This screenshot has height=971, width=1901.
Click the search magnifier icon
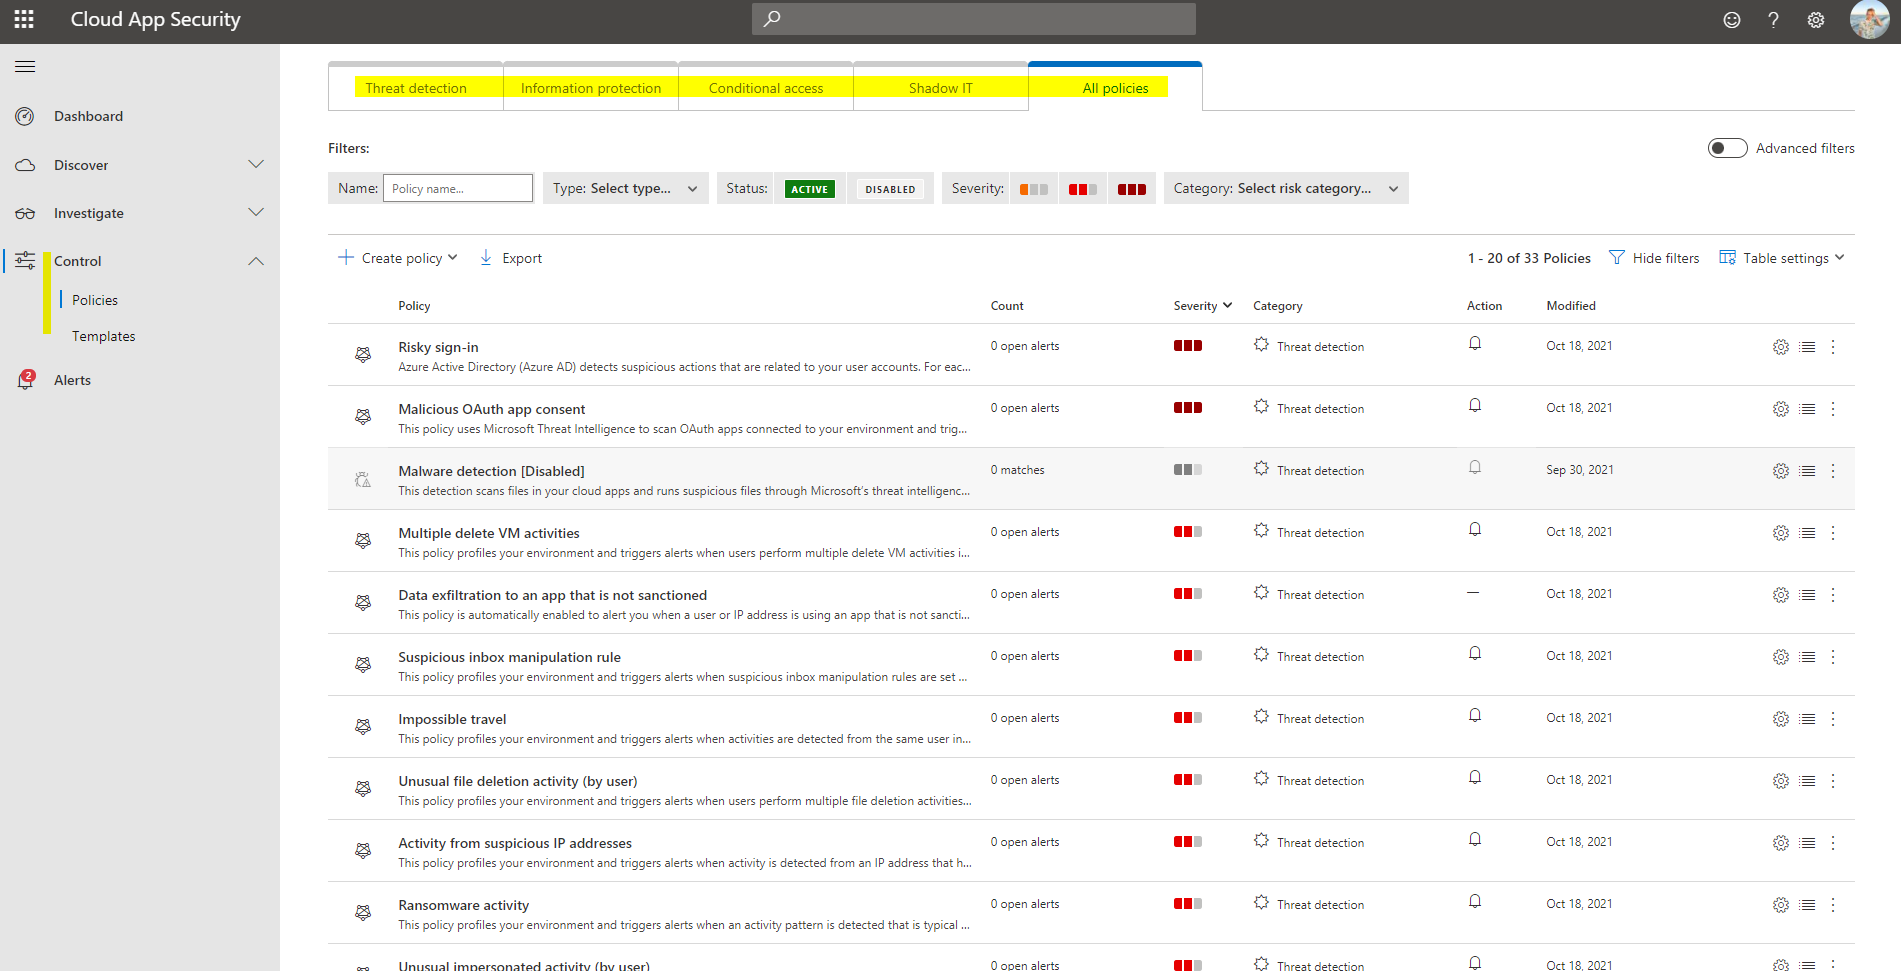click(772, 19)
